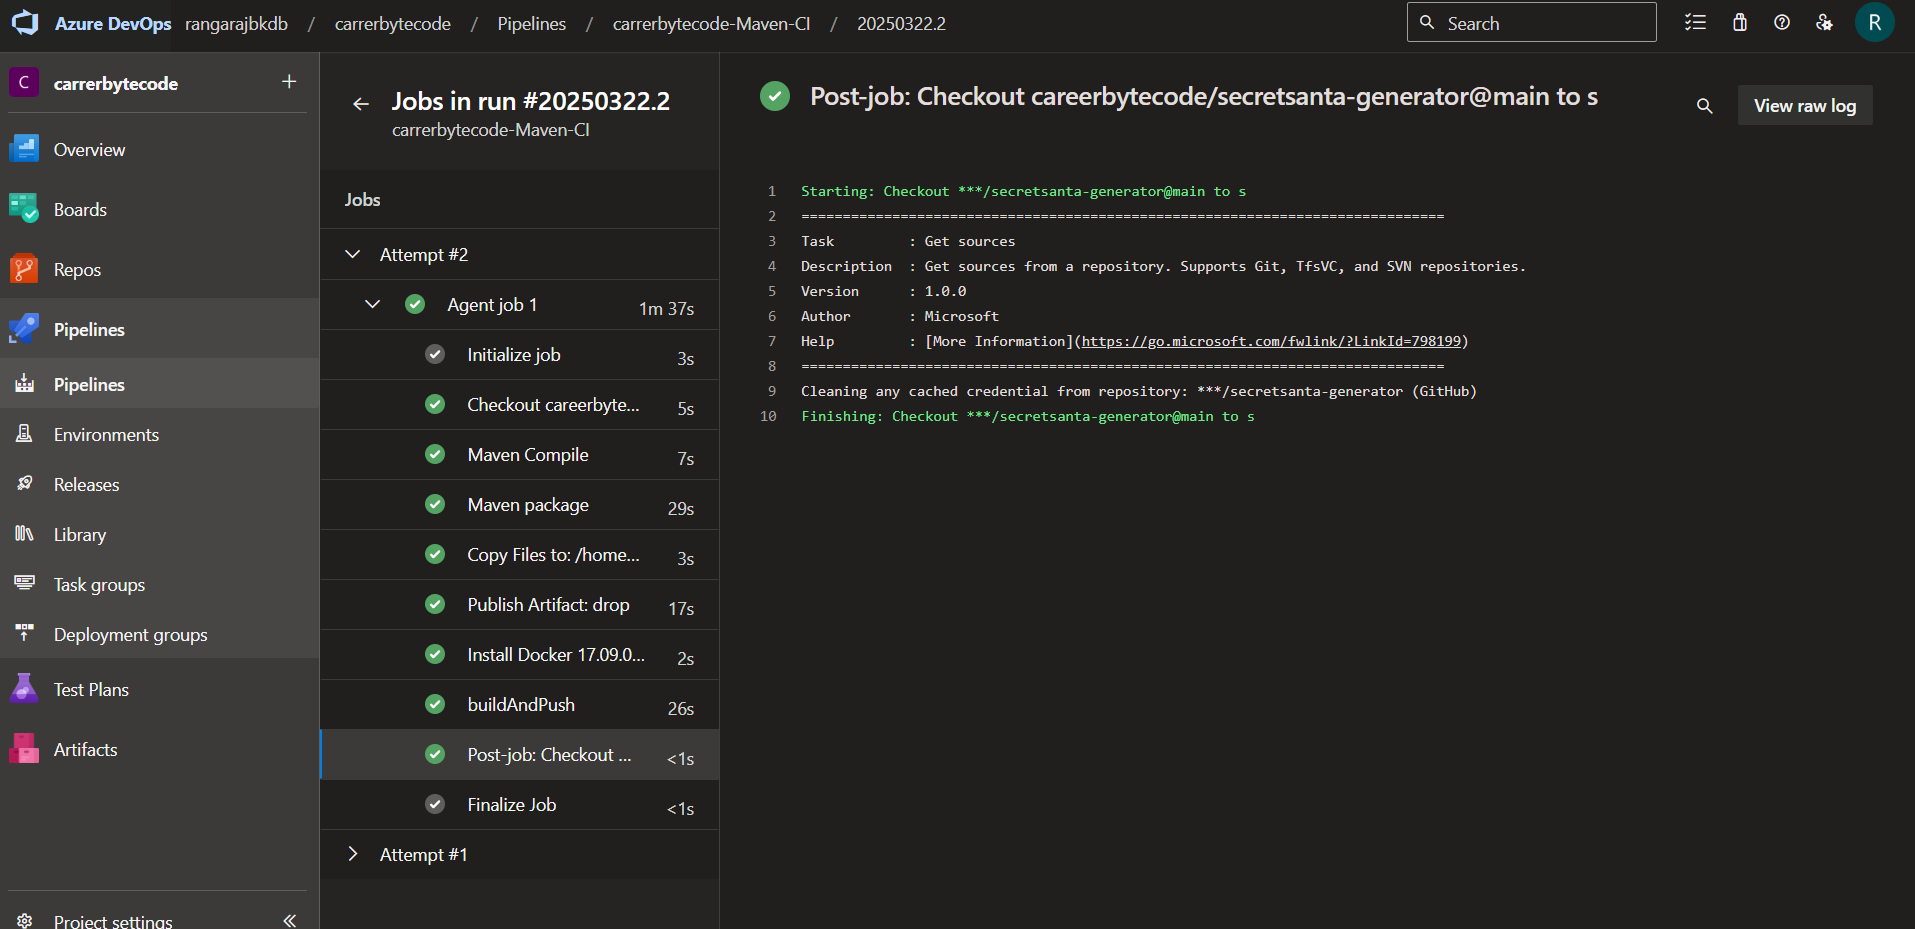Image resolution: width=1915 pixels, height=929 pixels.
Task: Click the View raw log button
Action: pos(1804,105)
